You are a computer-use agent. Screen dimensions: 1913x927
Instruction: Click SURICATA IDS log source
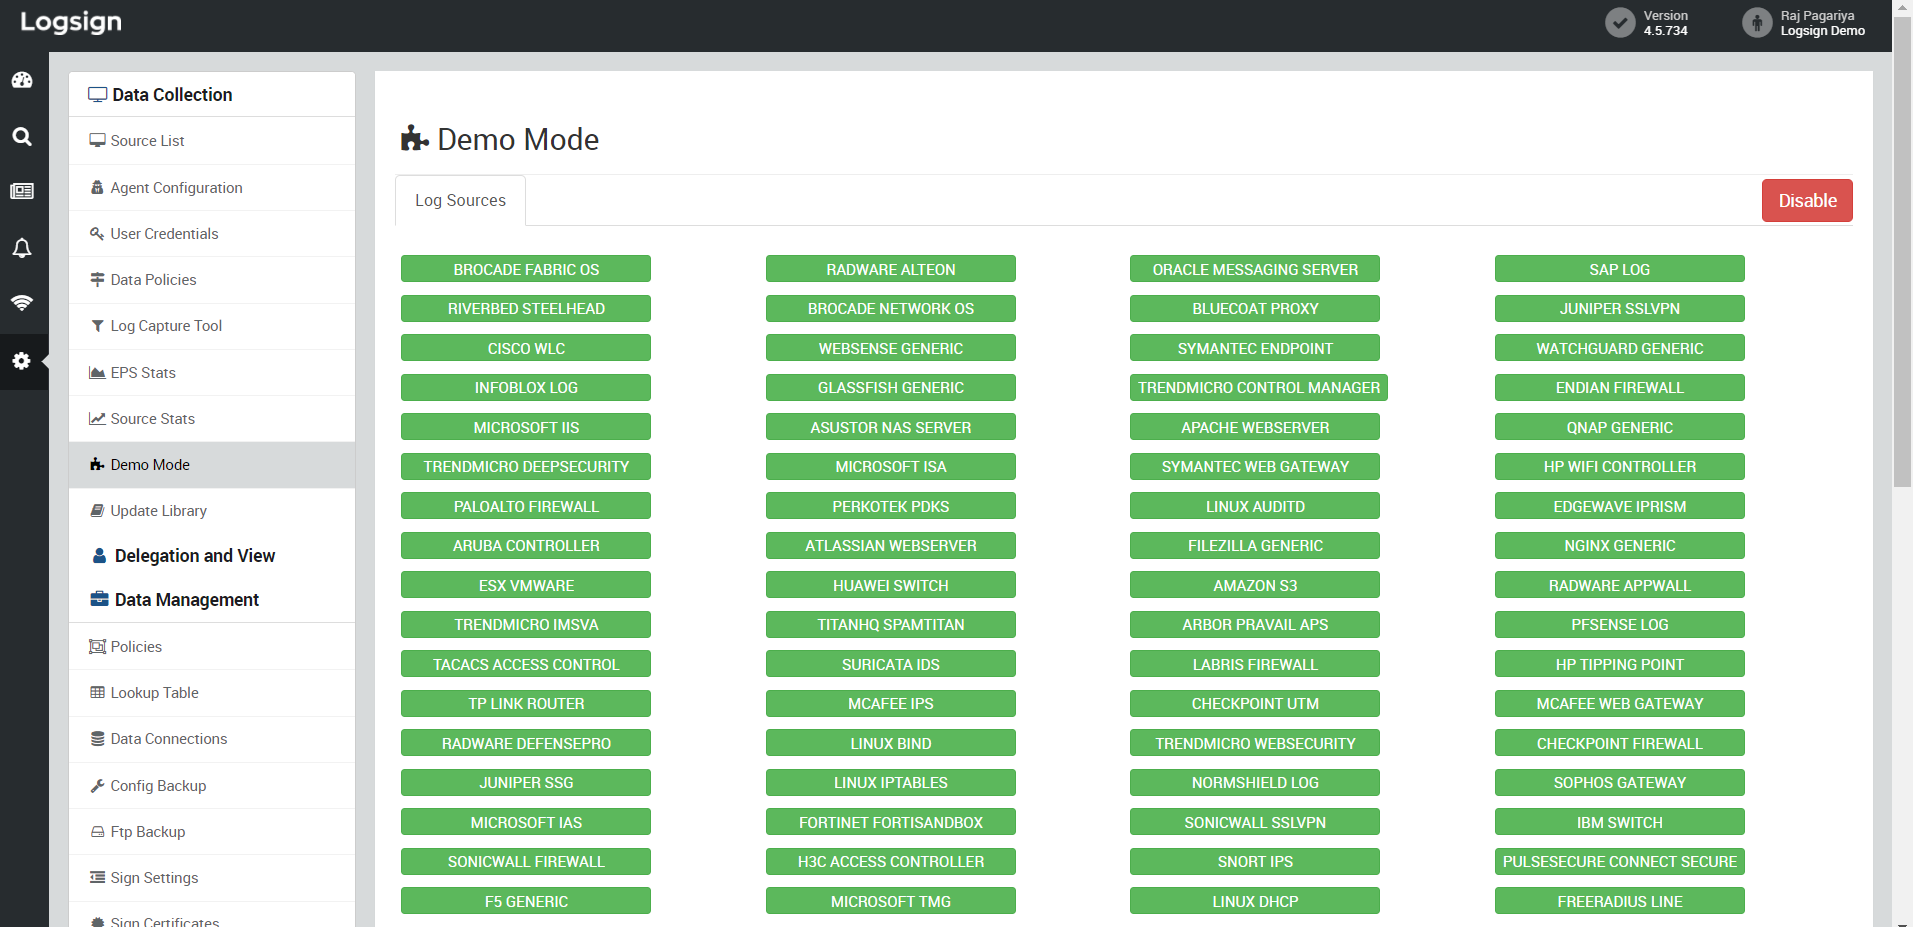point(891,664)
